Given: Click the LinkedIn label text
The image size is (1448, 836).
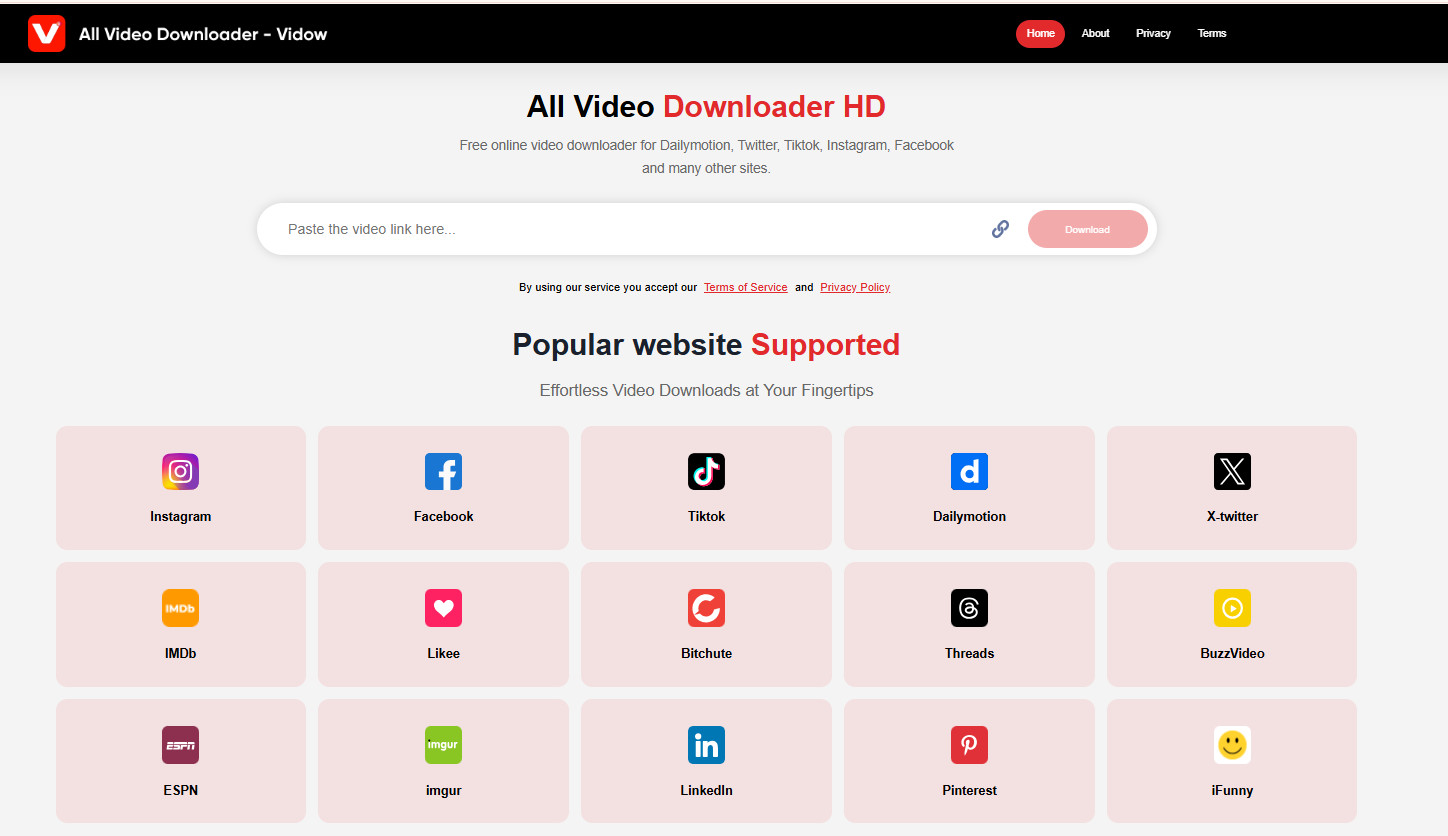Looking at the screenshot, I should tap(706, 790).
